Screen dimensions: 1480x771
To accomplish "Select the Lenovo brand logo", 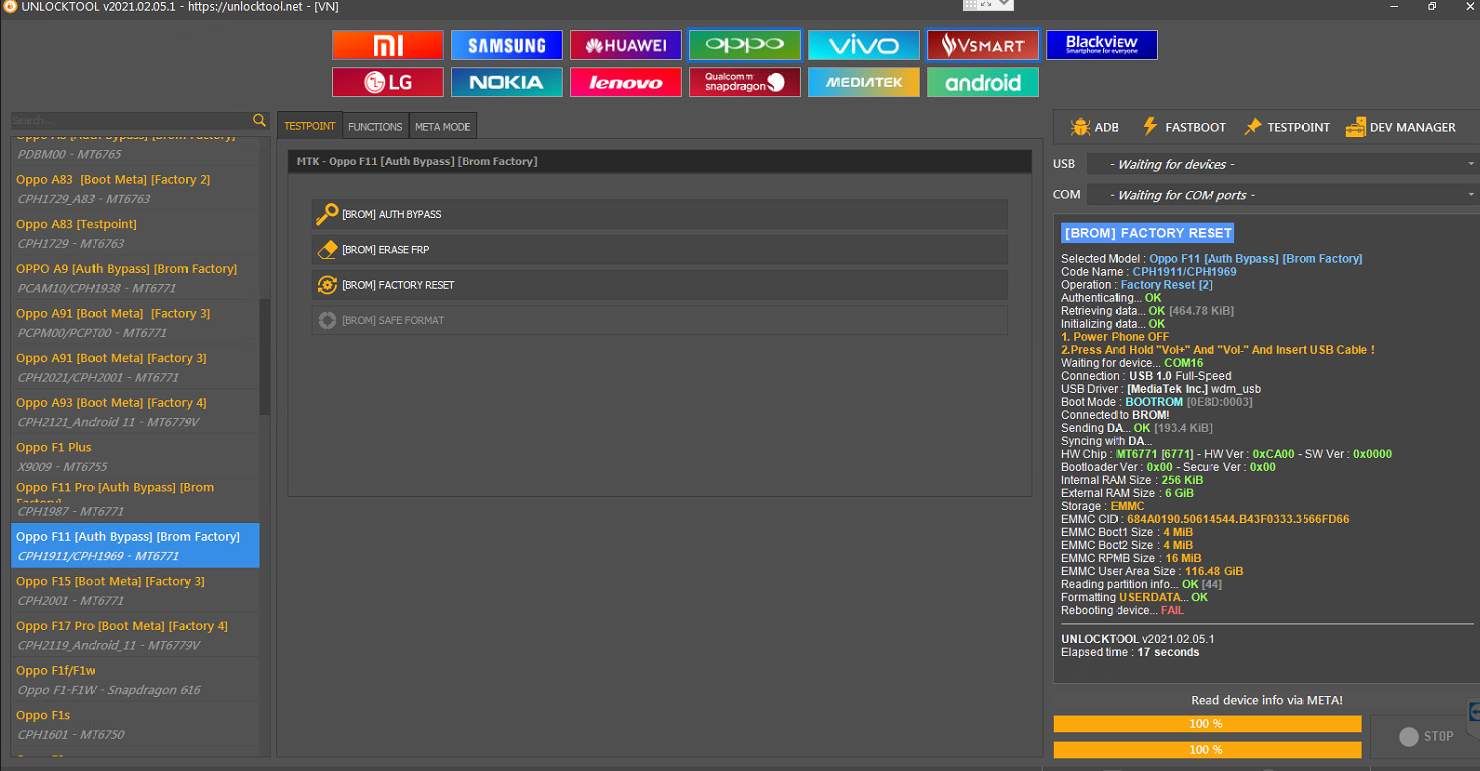I will (x=626, y=82).
